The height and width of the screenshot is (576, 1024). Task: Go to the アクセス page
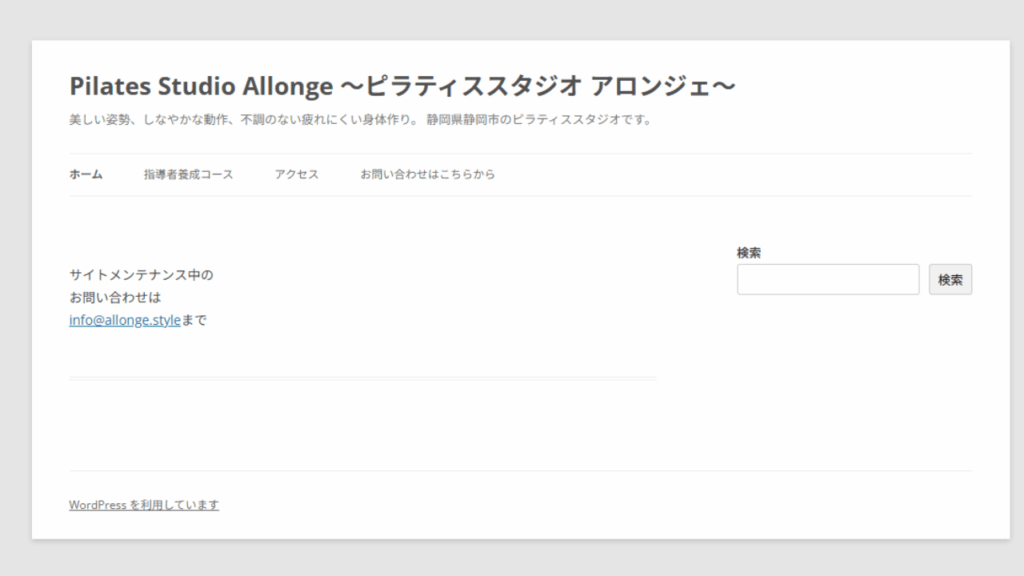click(296, 174)
